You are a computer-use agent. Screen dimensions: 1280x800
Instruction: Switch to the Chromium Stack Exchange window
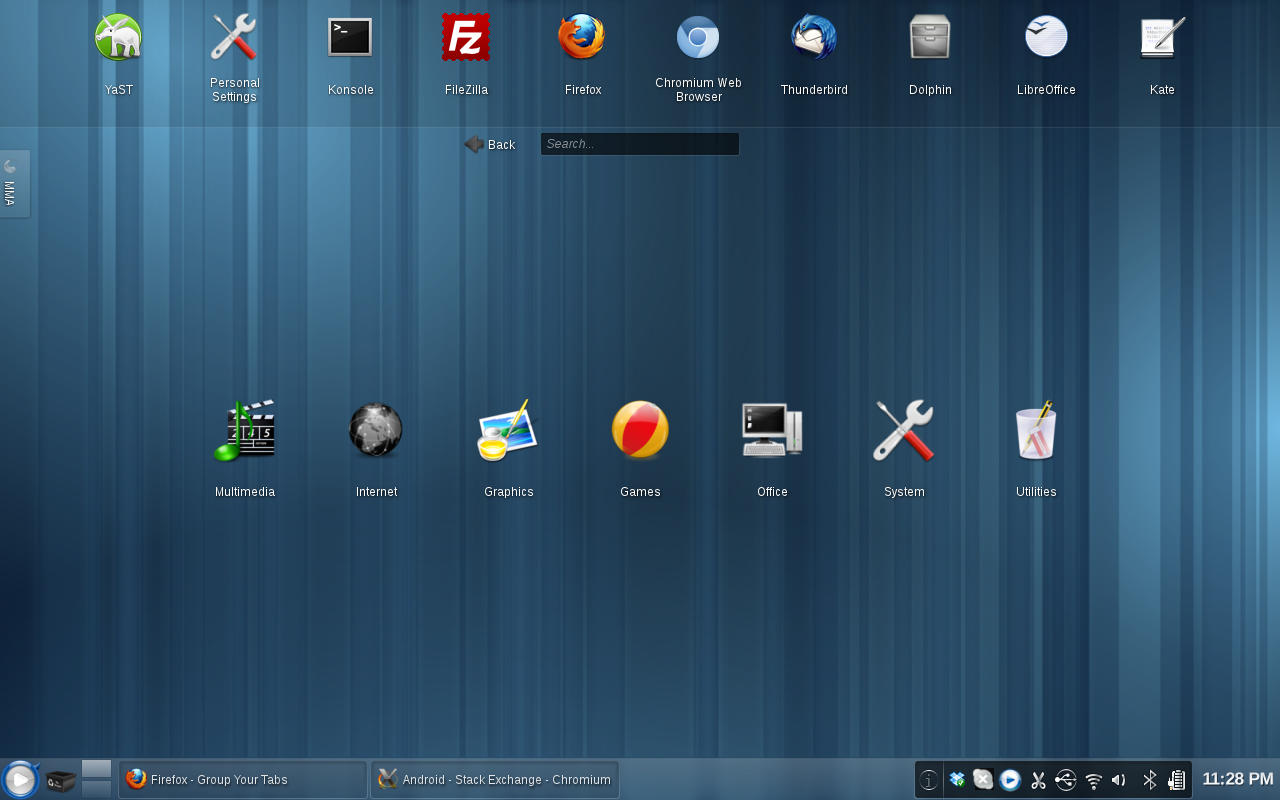coord(494,779)
